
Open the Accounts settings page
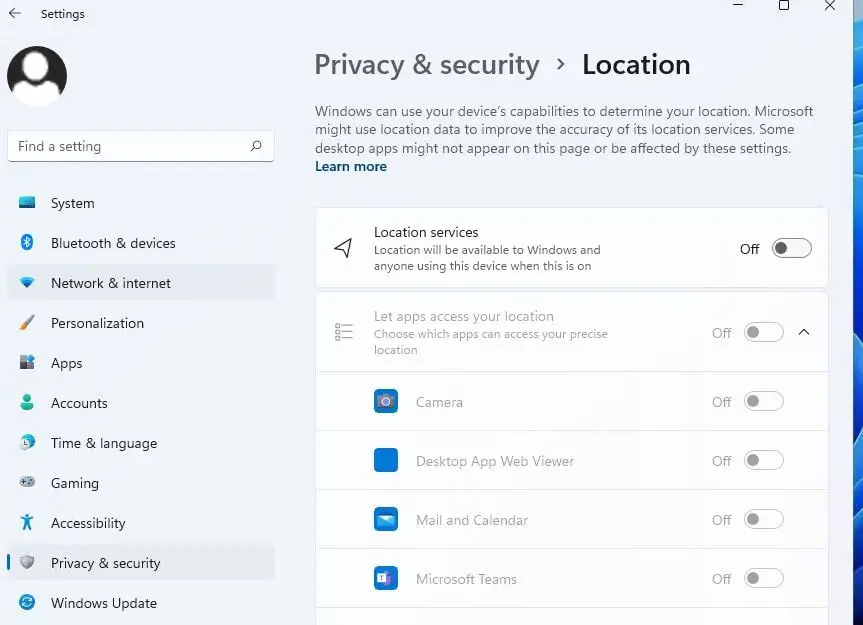79,403
